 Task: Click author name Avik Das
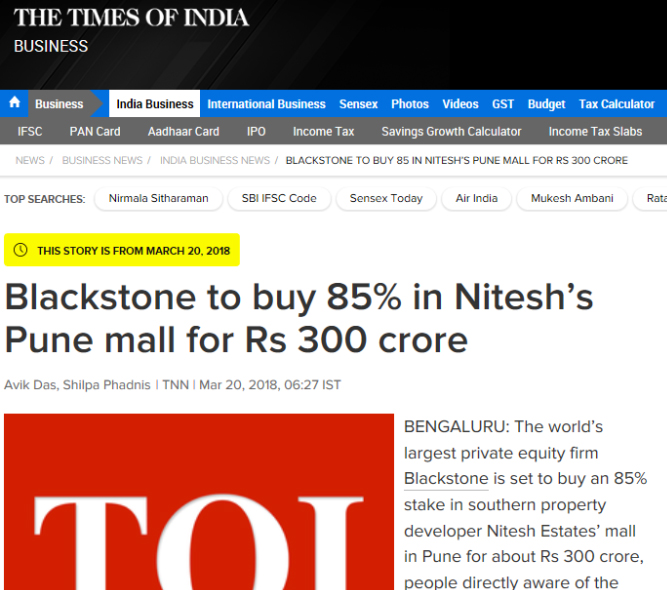30,385
